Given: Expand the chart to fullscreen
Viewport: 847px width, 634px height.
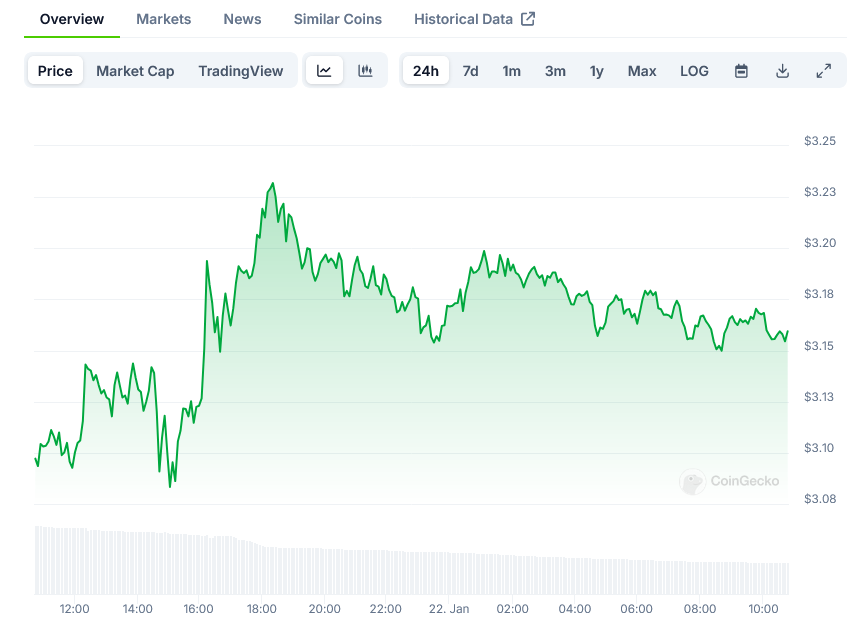Looking at the screenshot, I should pyautogui.click(x=823, y=70).
